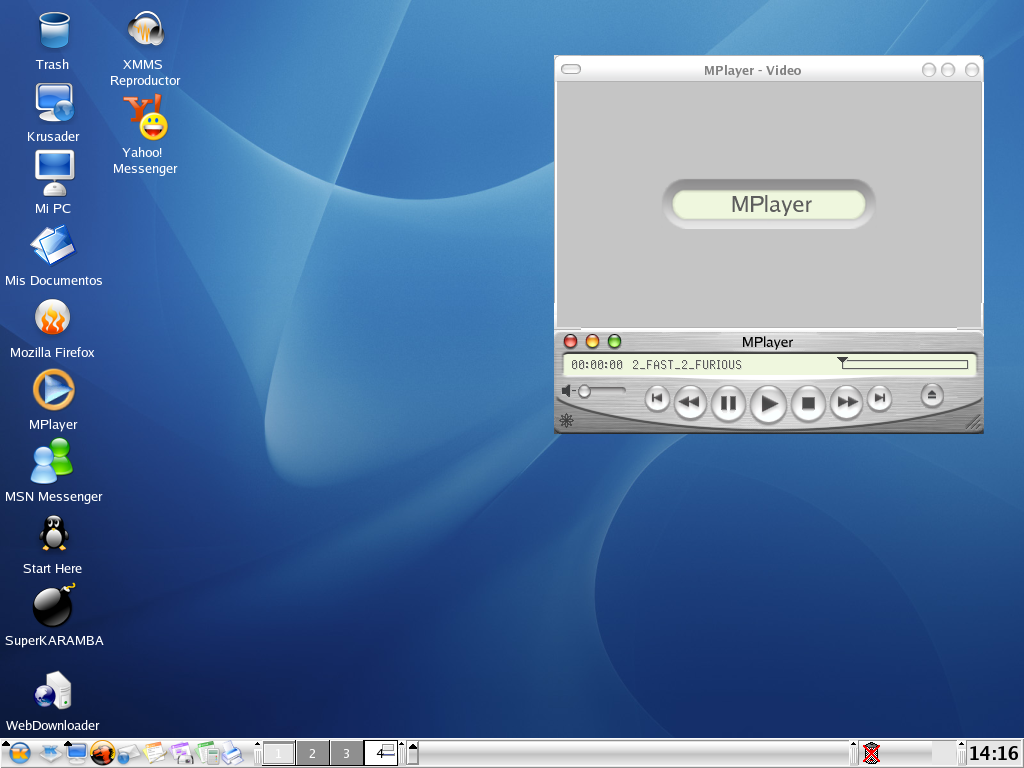The image size is (1024, 768).
Task: Click the crossed-out system tray icon
Action: [871, 753]
